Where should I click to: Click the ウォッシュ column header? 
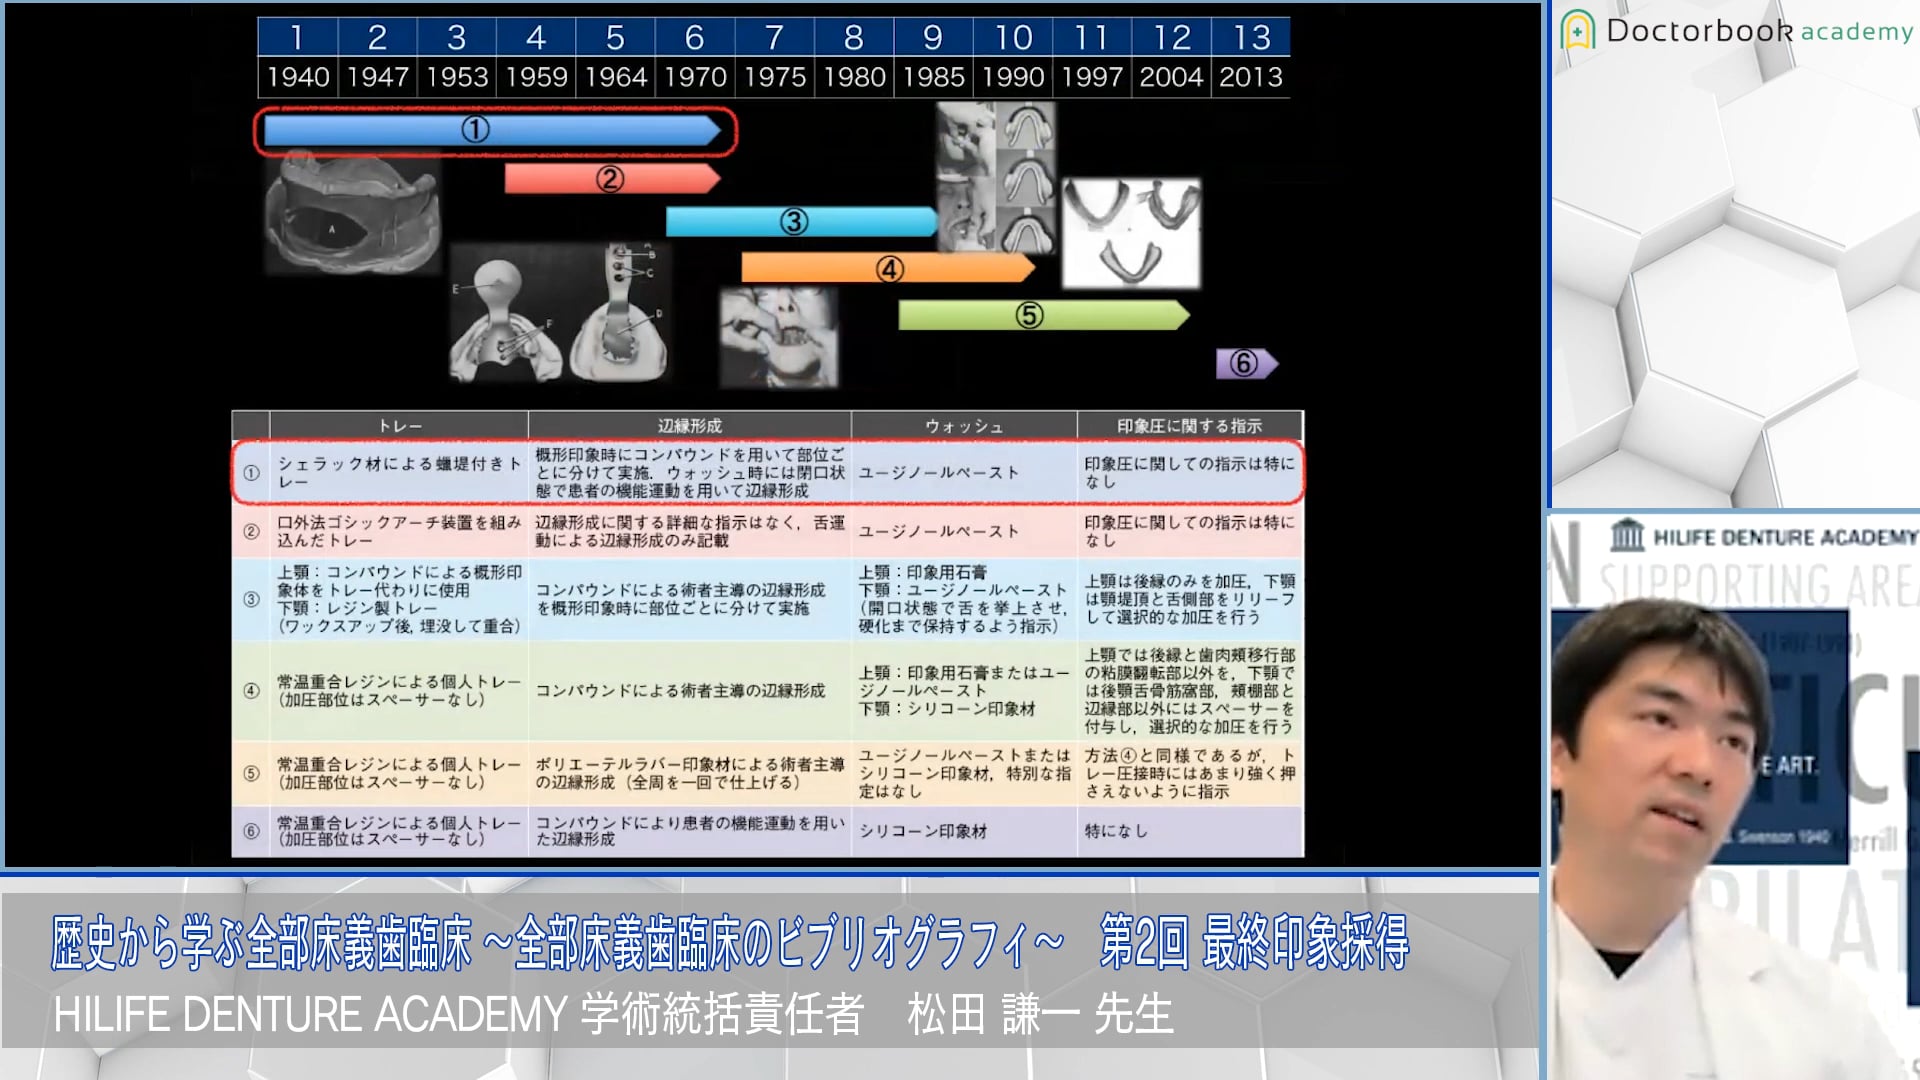[x=964, y=426]
